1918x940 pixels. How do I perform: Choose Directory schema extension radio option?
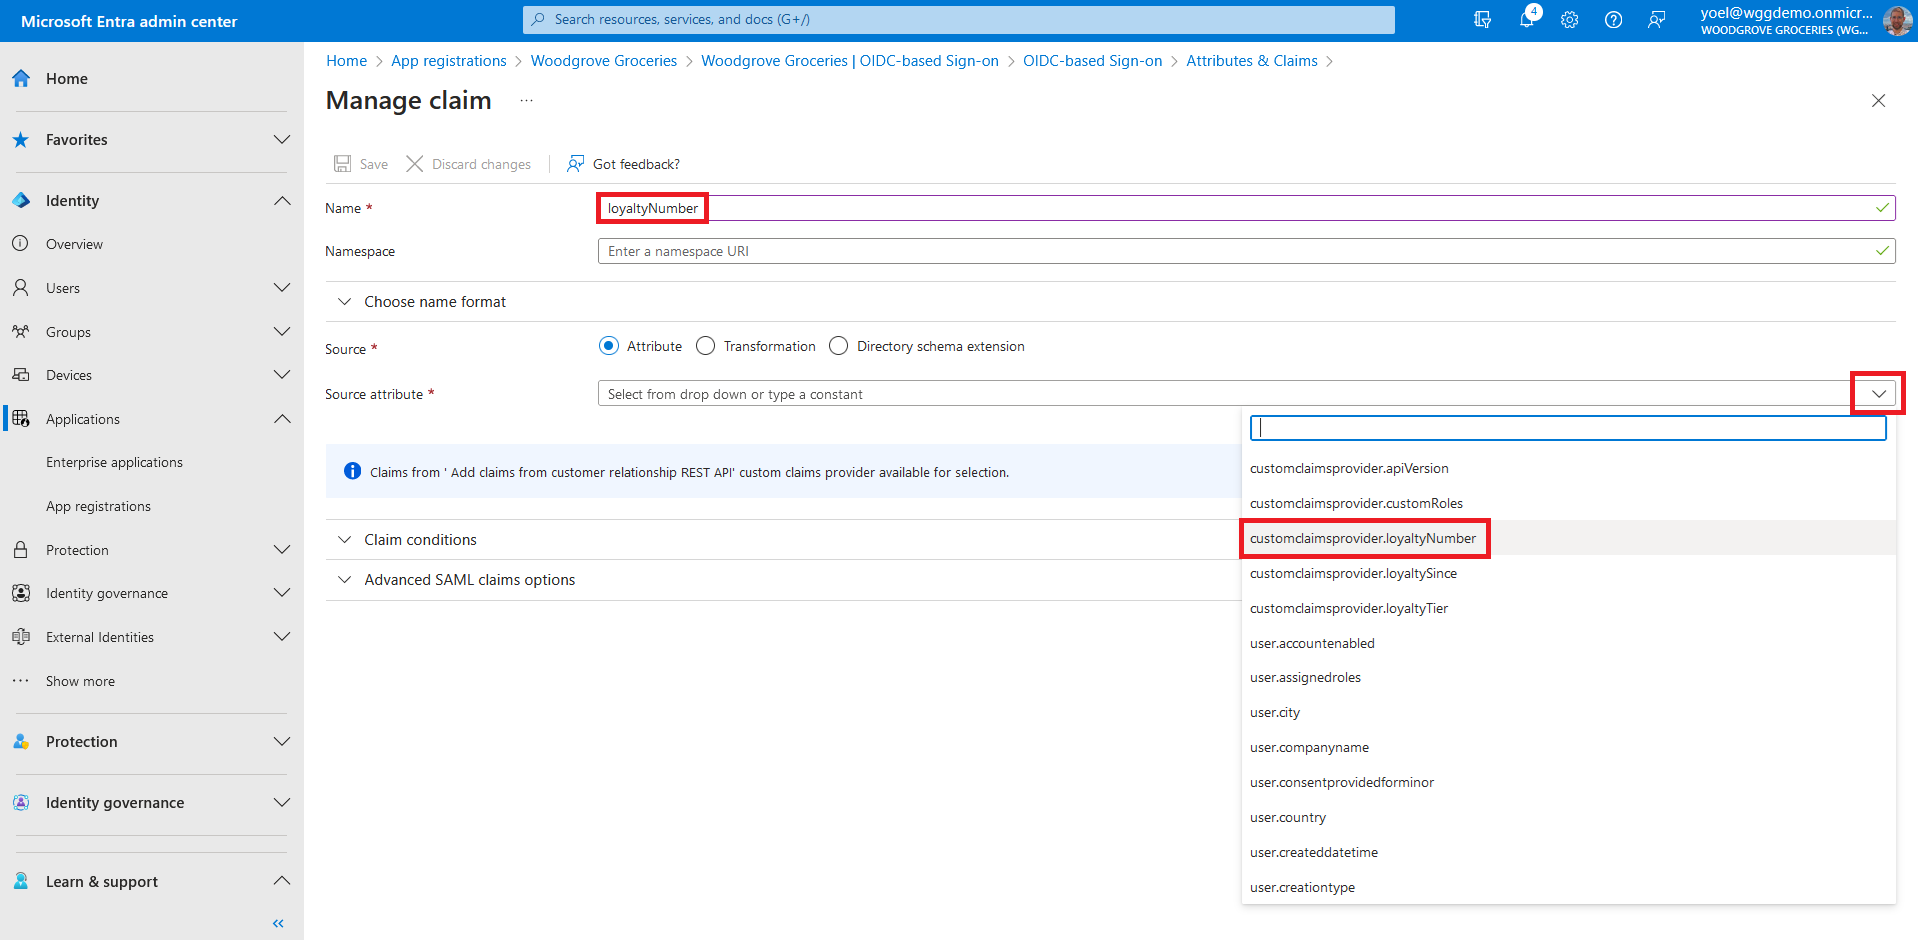click(x=839, y=346)
